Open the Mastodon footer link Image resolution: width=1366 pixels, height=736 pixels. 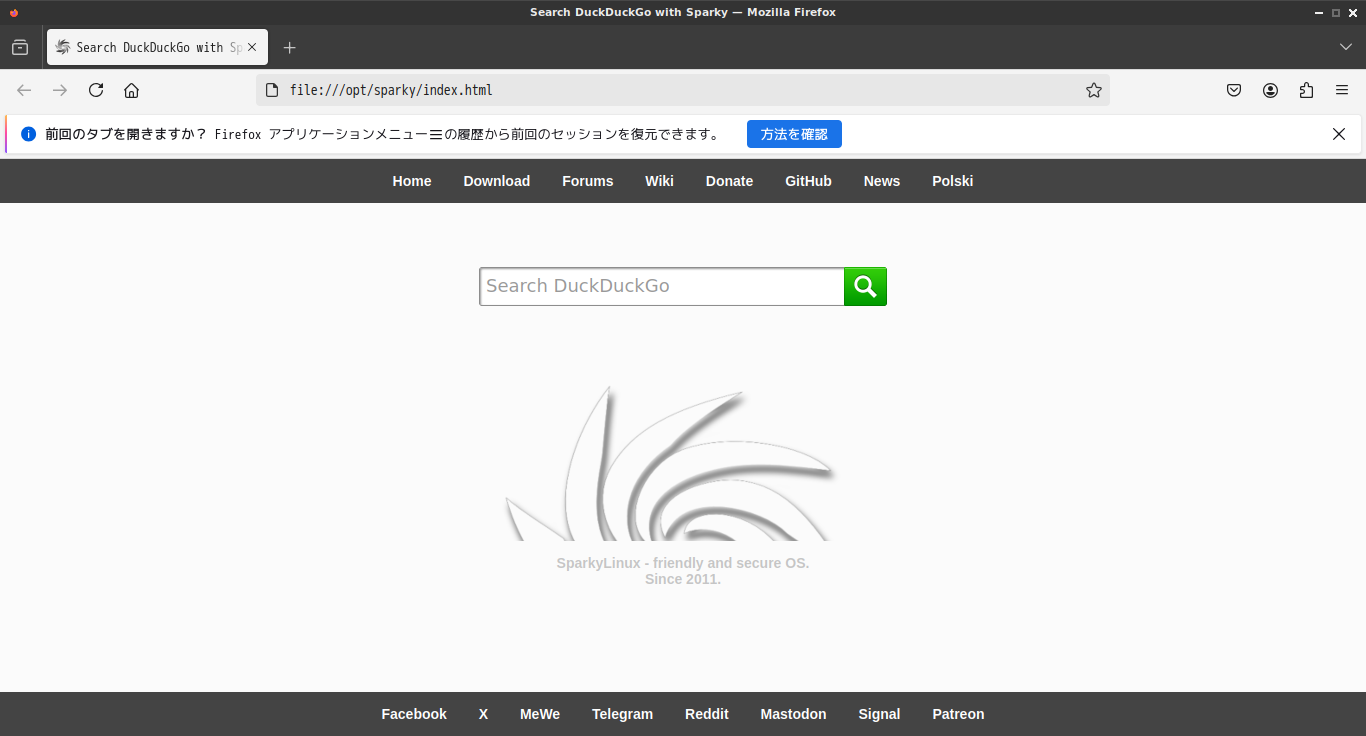tap(793, 714)
